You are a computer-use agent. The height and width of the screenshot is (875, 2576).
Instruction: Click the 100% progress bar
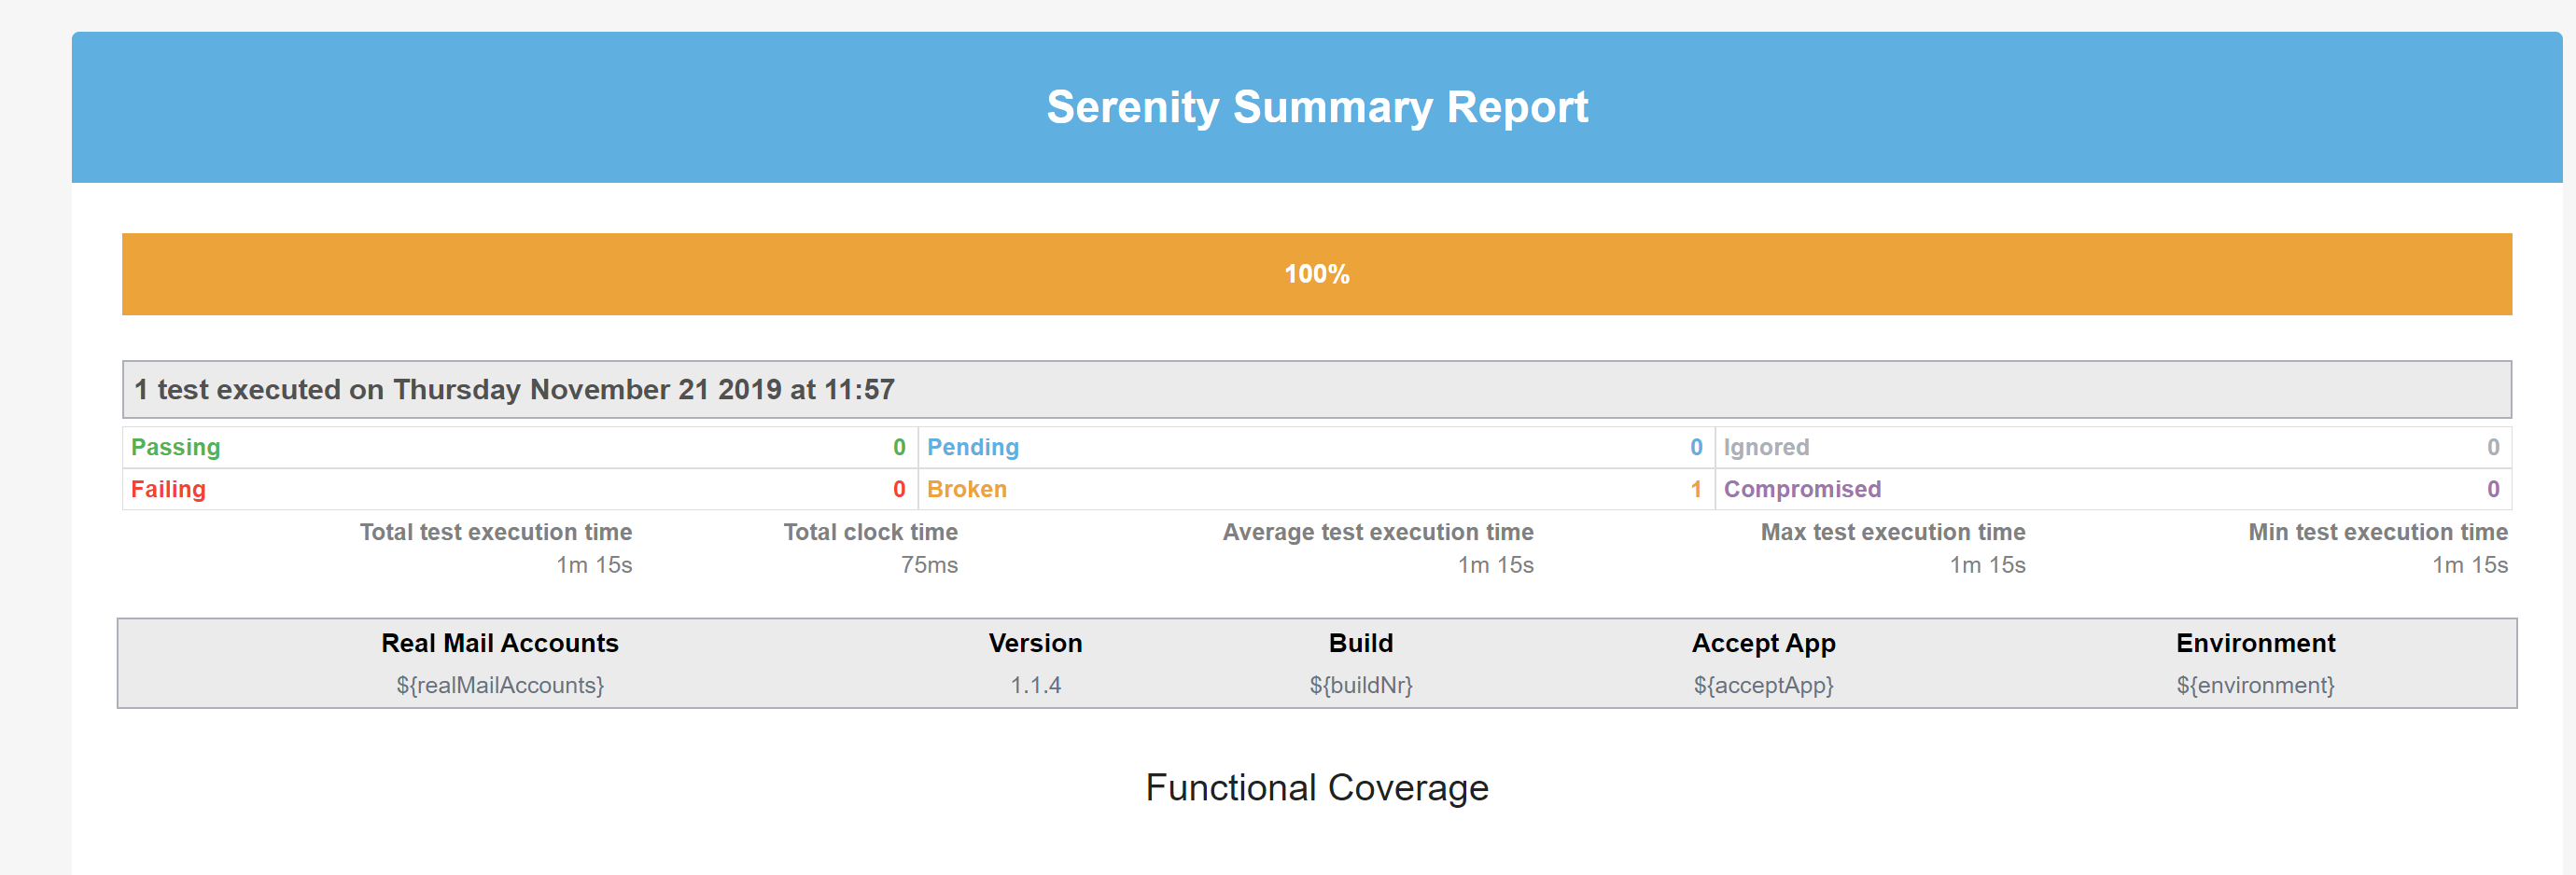pos(1316,273)
